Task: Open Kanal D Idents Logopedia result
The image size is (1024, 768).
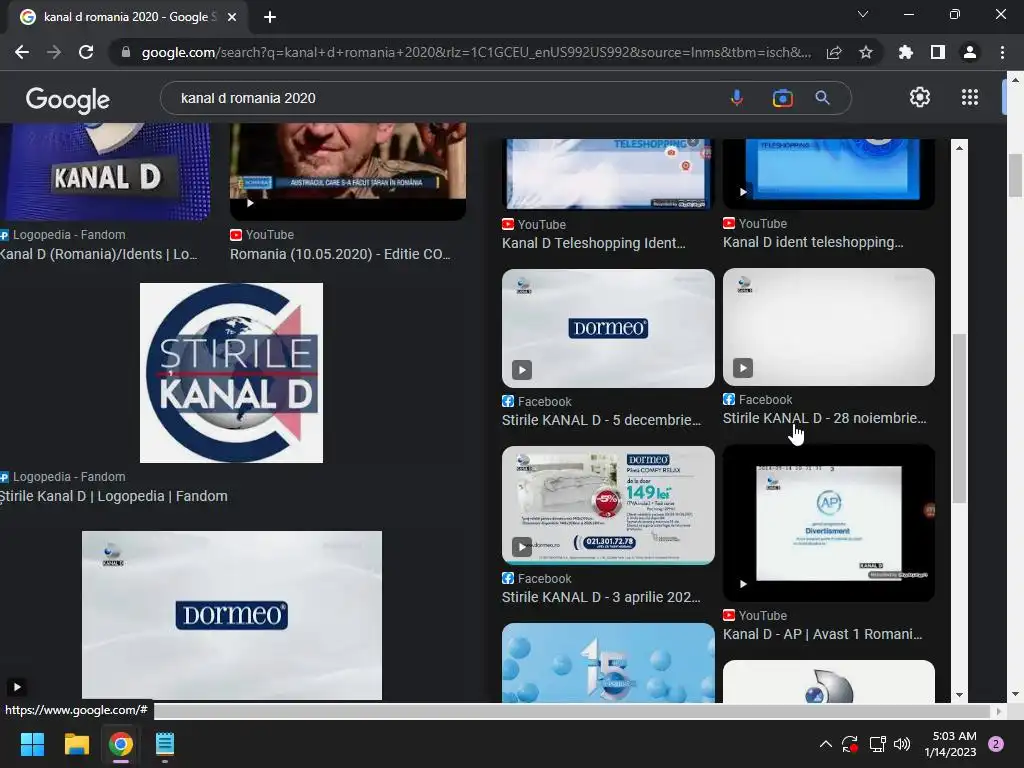Action: pos(99,254)
